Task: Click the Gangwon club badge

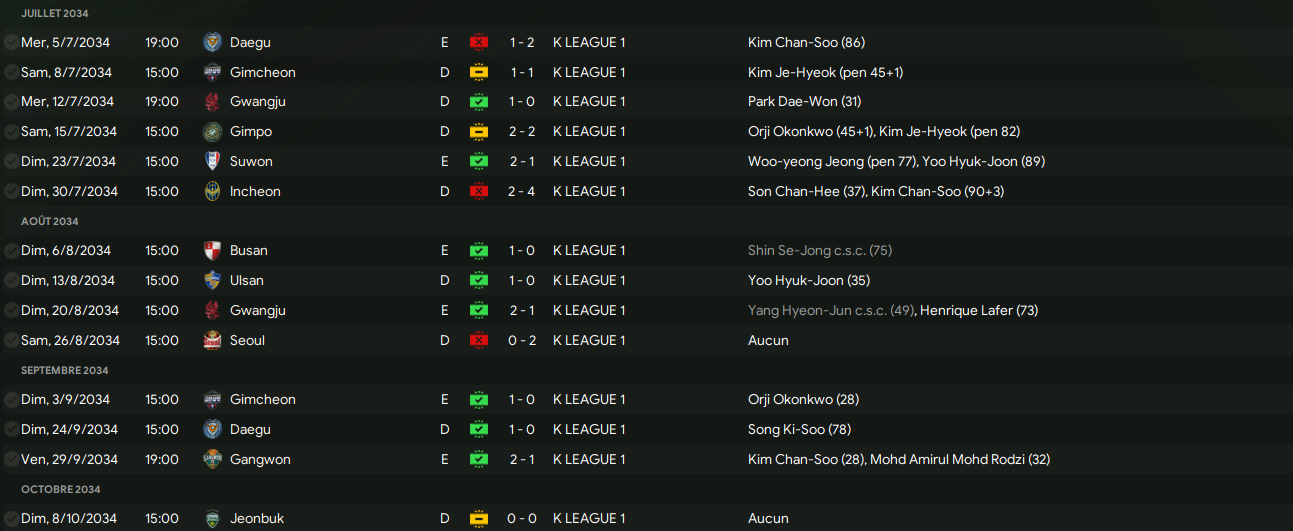Action: 211,459
